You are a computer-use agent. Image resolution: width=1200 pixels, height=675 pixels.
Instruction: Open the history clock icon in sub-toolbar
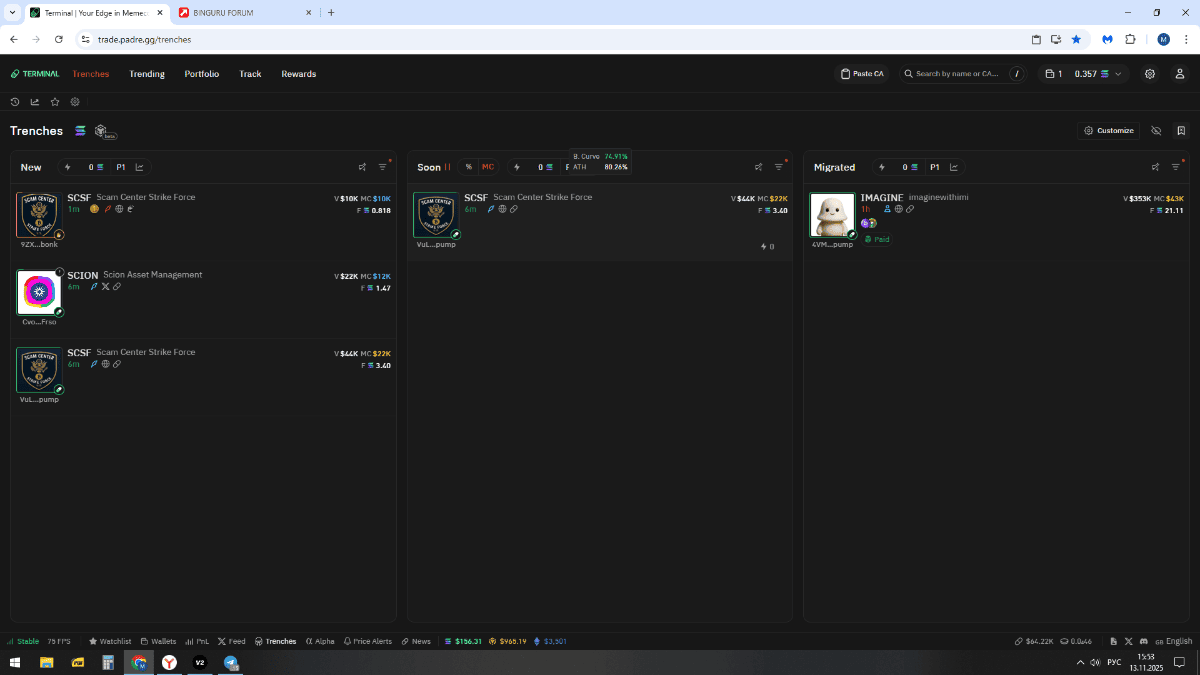15,102
